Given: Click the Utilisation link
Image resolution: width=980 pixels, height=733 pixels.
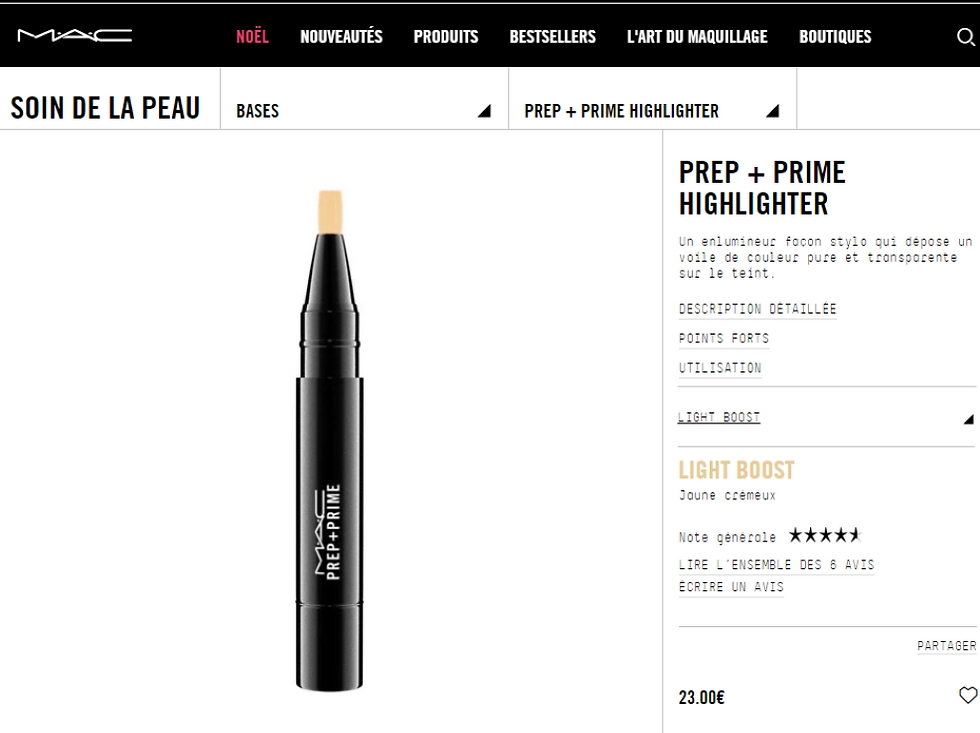Looking at the screenshot, I should (x=719, y=368).
